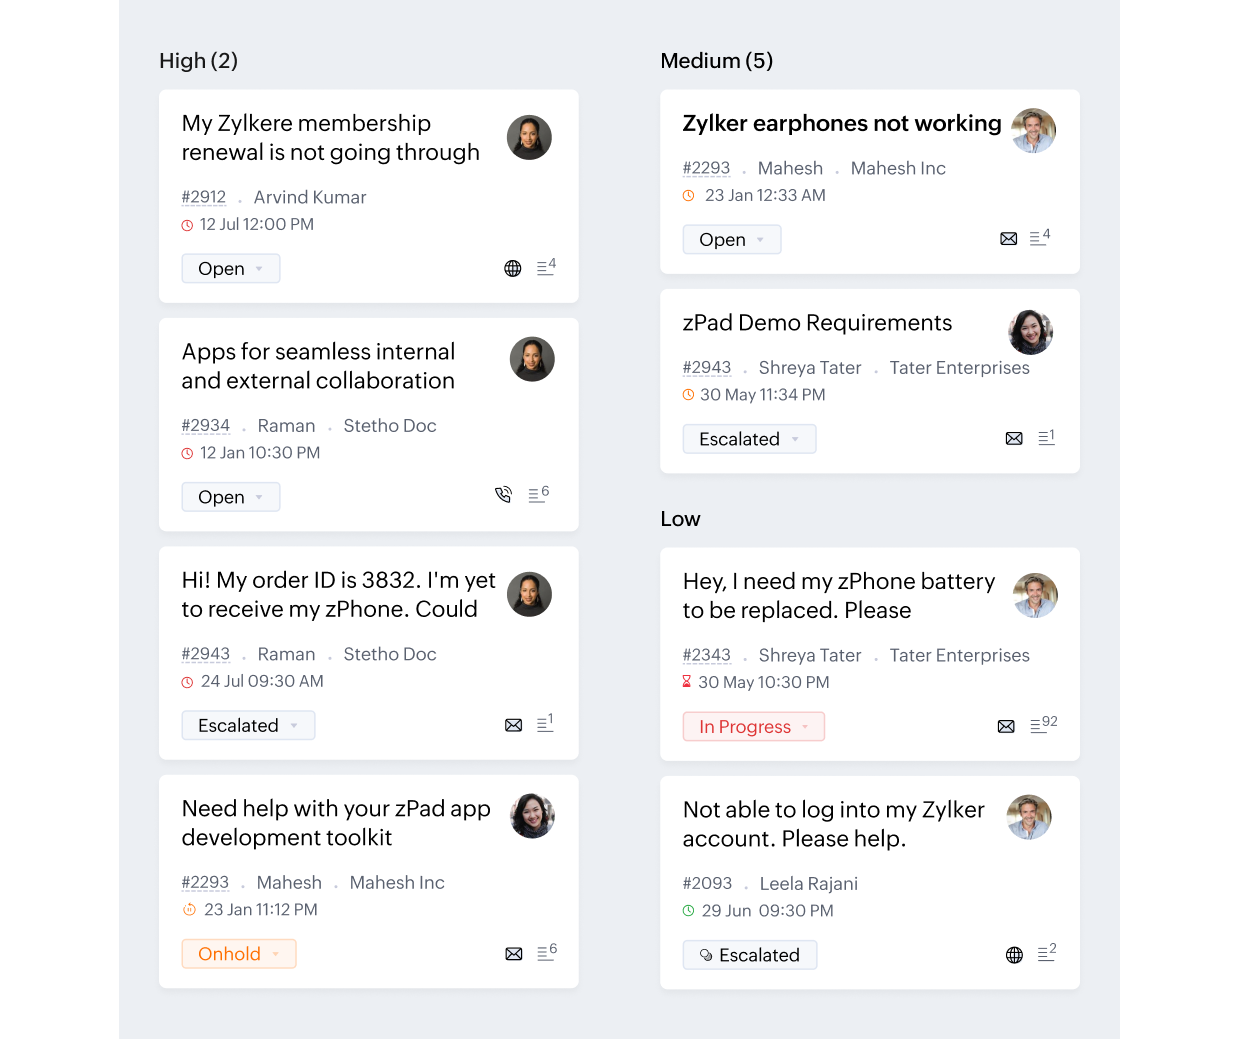Open Escalated status dropdown on zPad Demo Requirements
1240x1039 pixels.
pyautogui.click(x=749, y=439)
